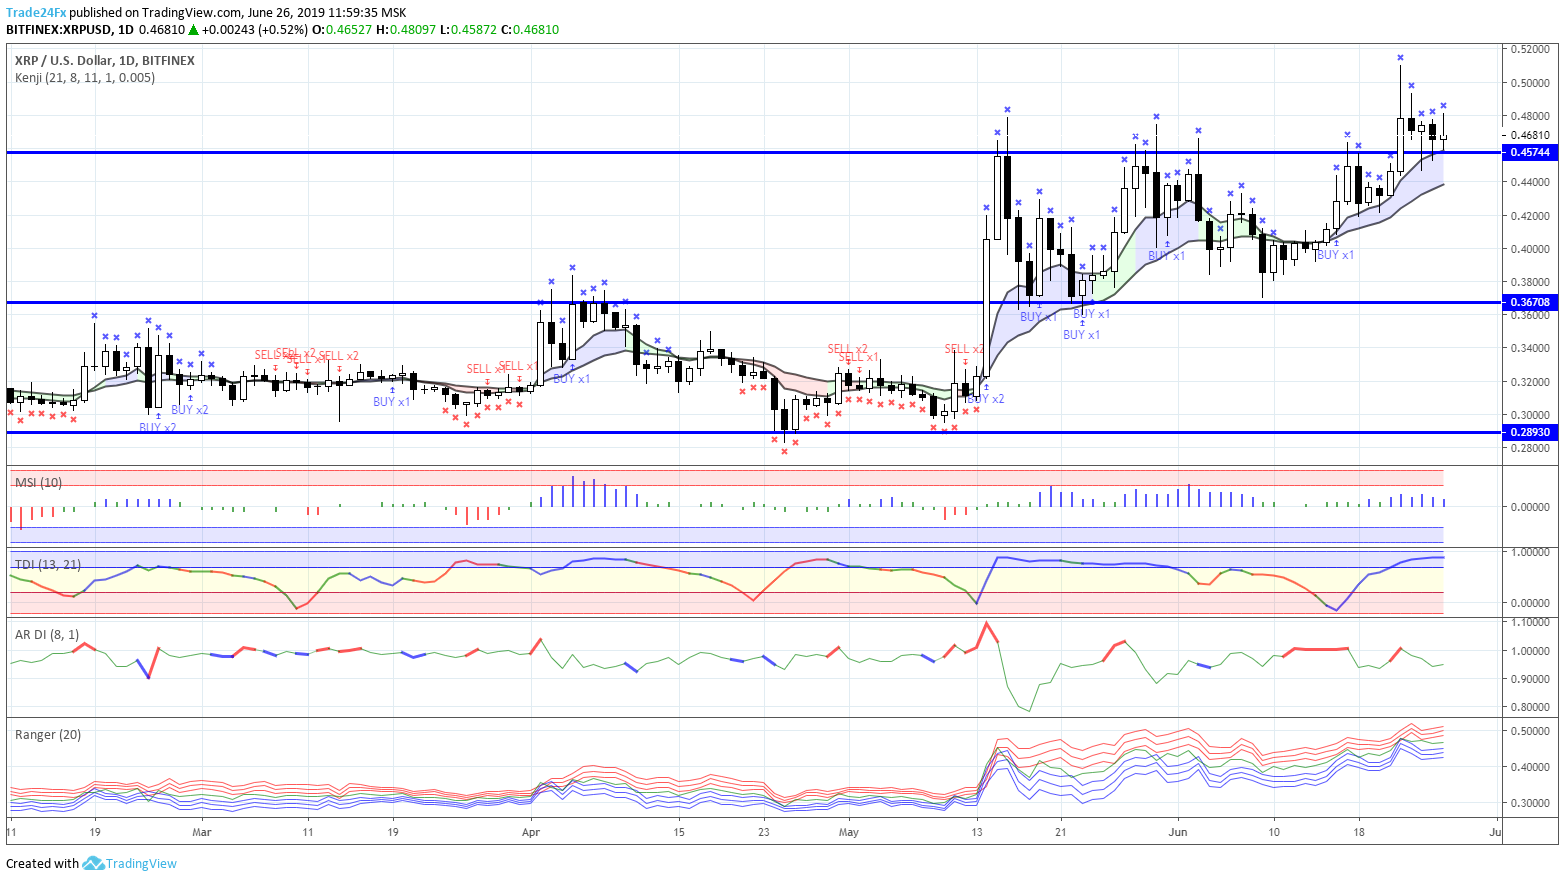This screenshot has width=1565, height=881.
Task: Open the TradingView link in the footer
Action: [x=141, y=863]
